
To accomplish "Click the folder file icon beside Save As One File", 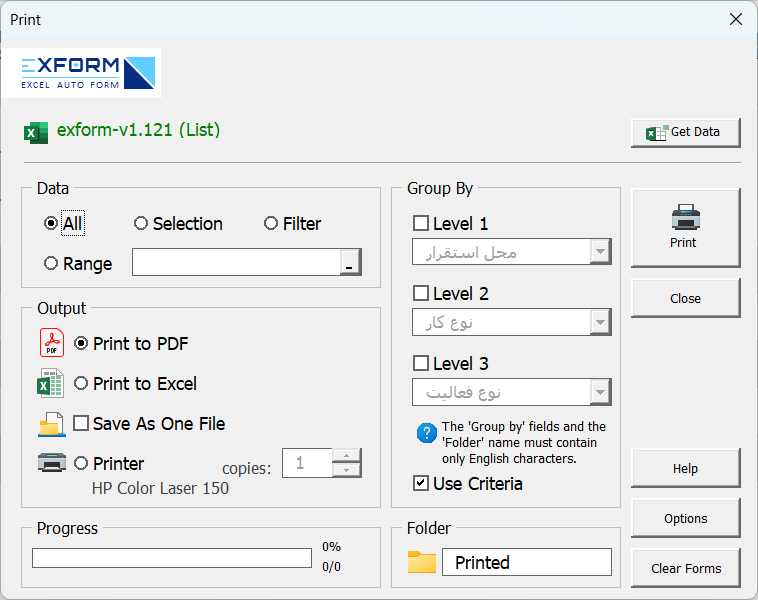I will click(x=52, y=424).
